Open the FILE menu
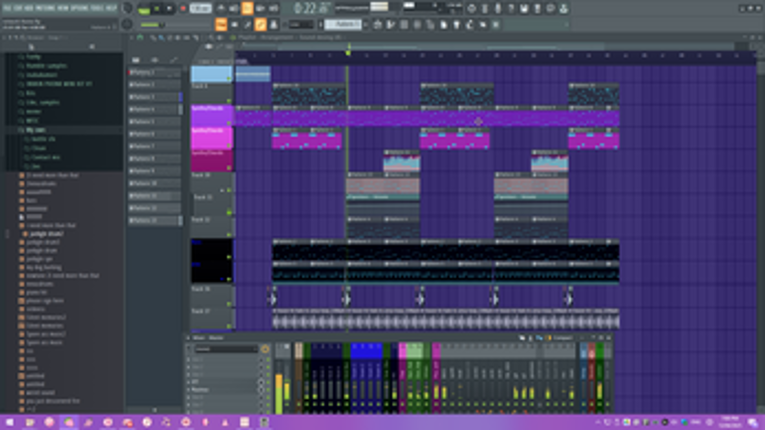The height and width of the screenshot is (430, 765). pos(7,8)
